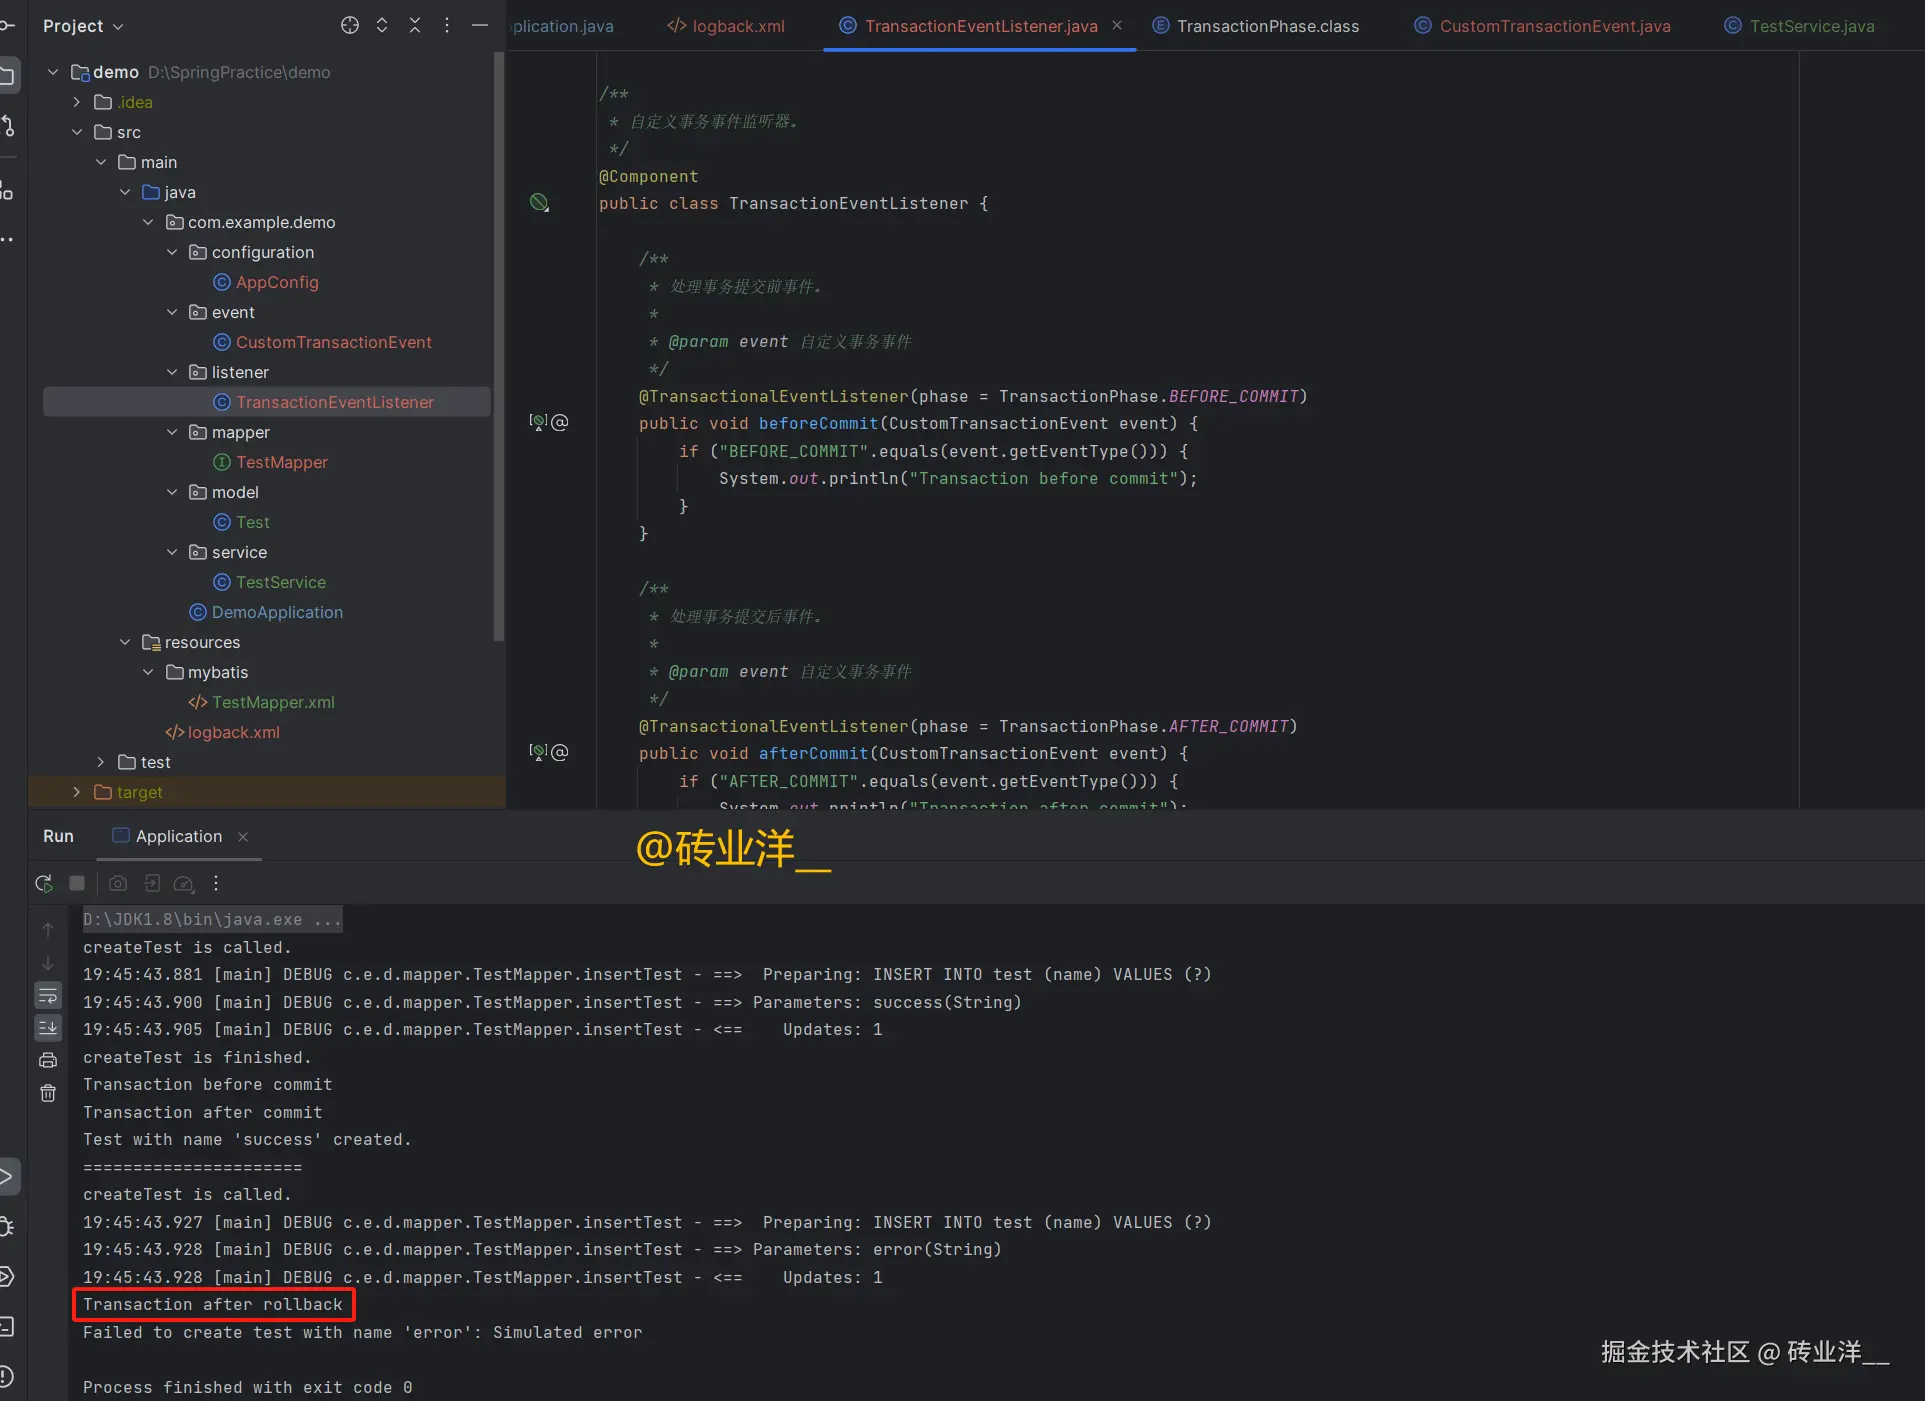Collapse the configuration package

click(172, 252)
